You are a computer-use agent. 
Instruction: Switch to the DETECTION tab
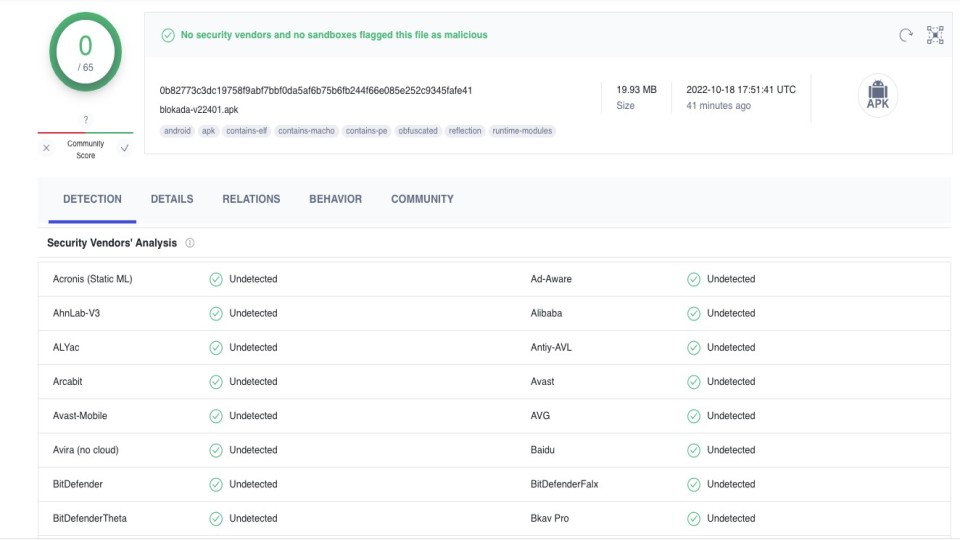point(92,199)
